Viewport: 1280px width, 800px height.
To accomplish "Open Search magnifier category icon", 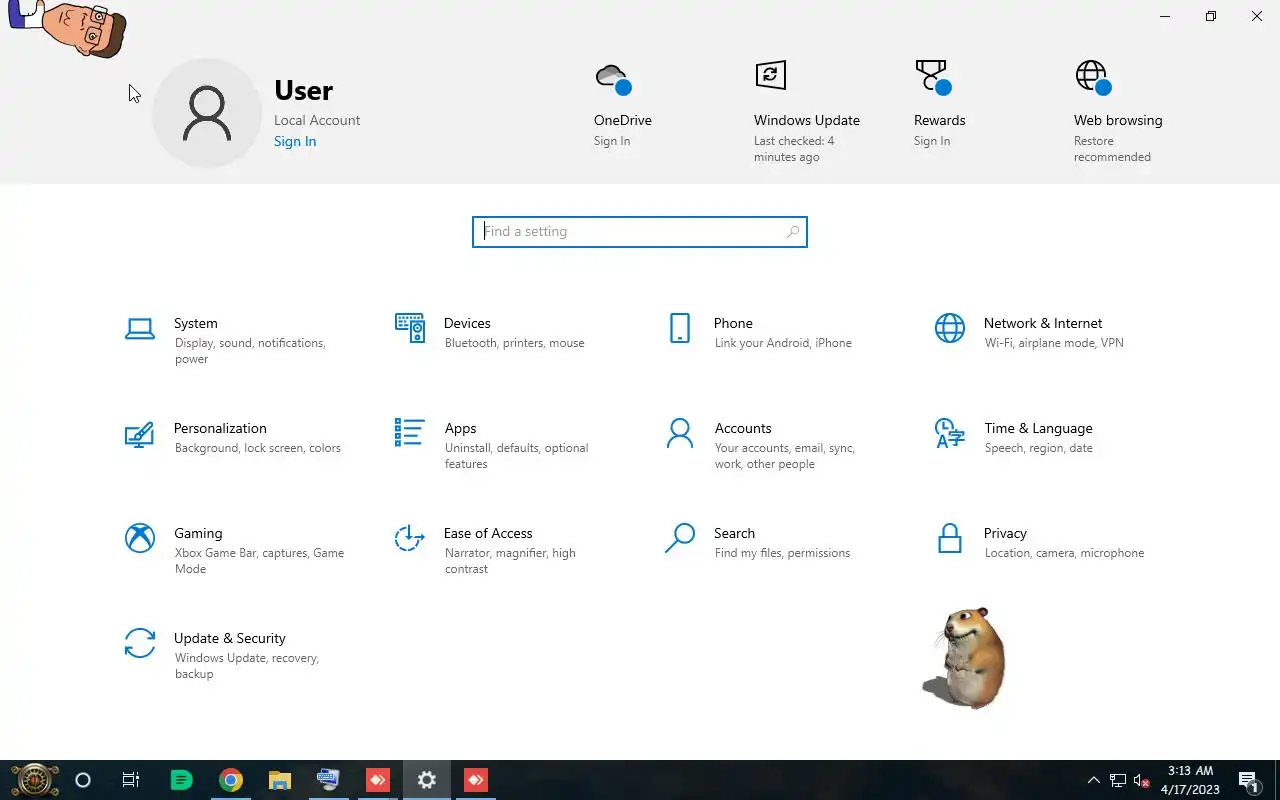I will (x=680, y=538).
